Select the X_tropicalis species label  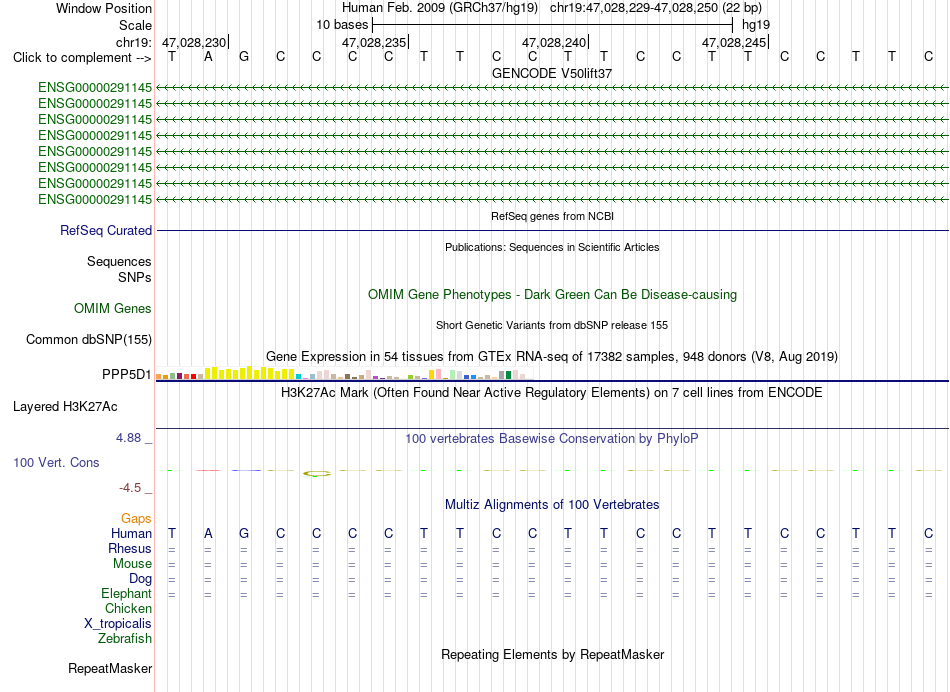118,624
